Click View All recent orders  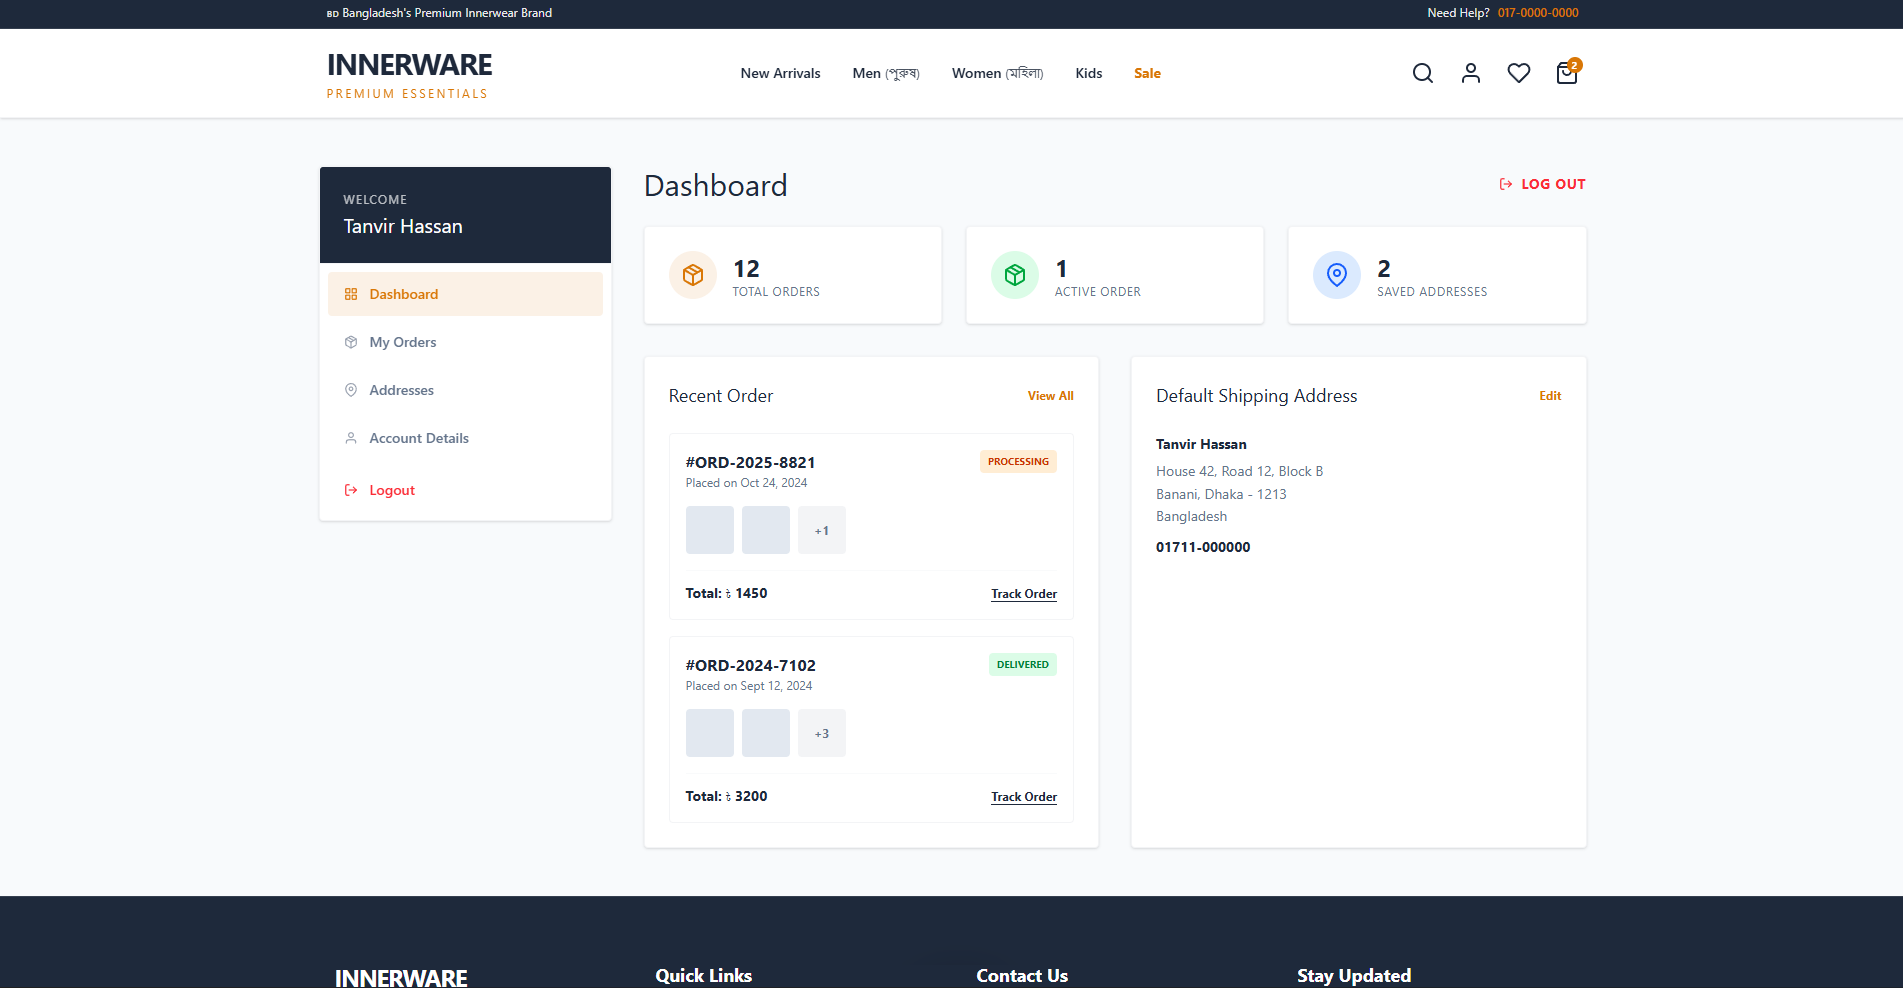point(1050,396)
